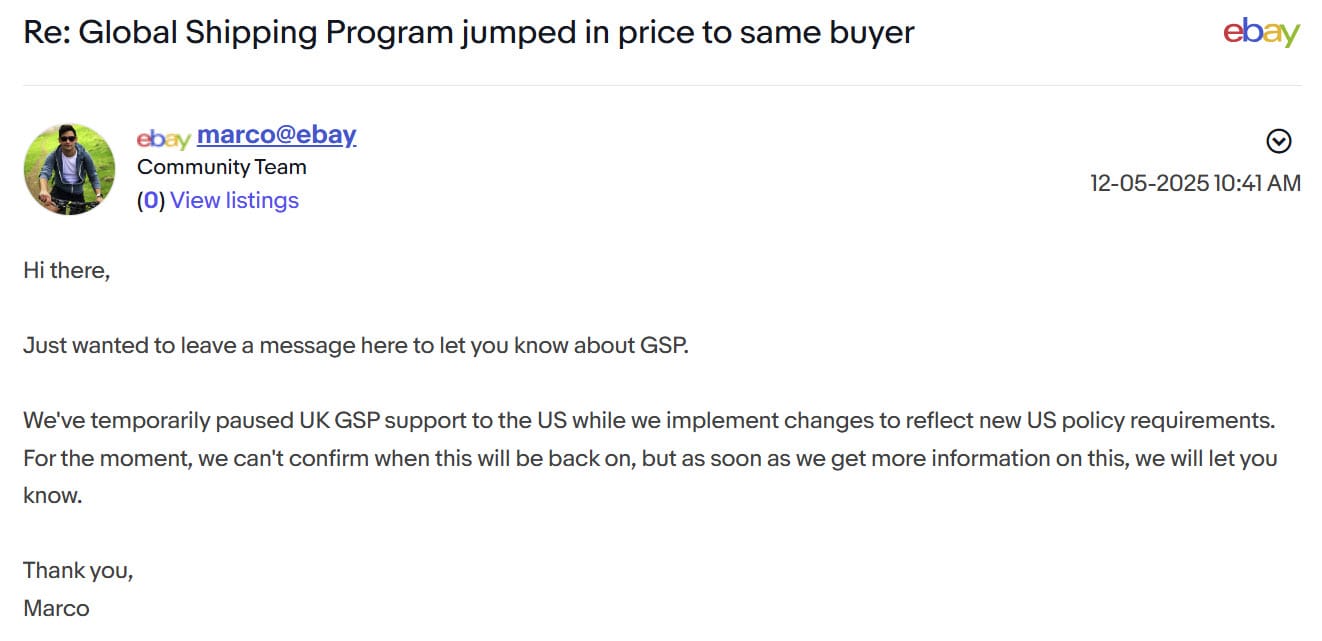Click the line starting "For the moment"

point(648,458)
